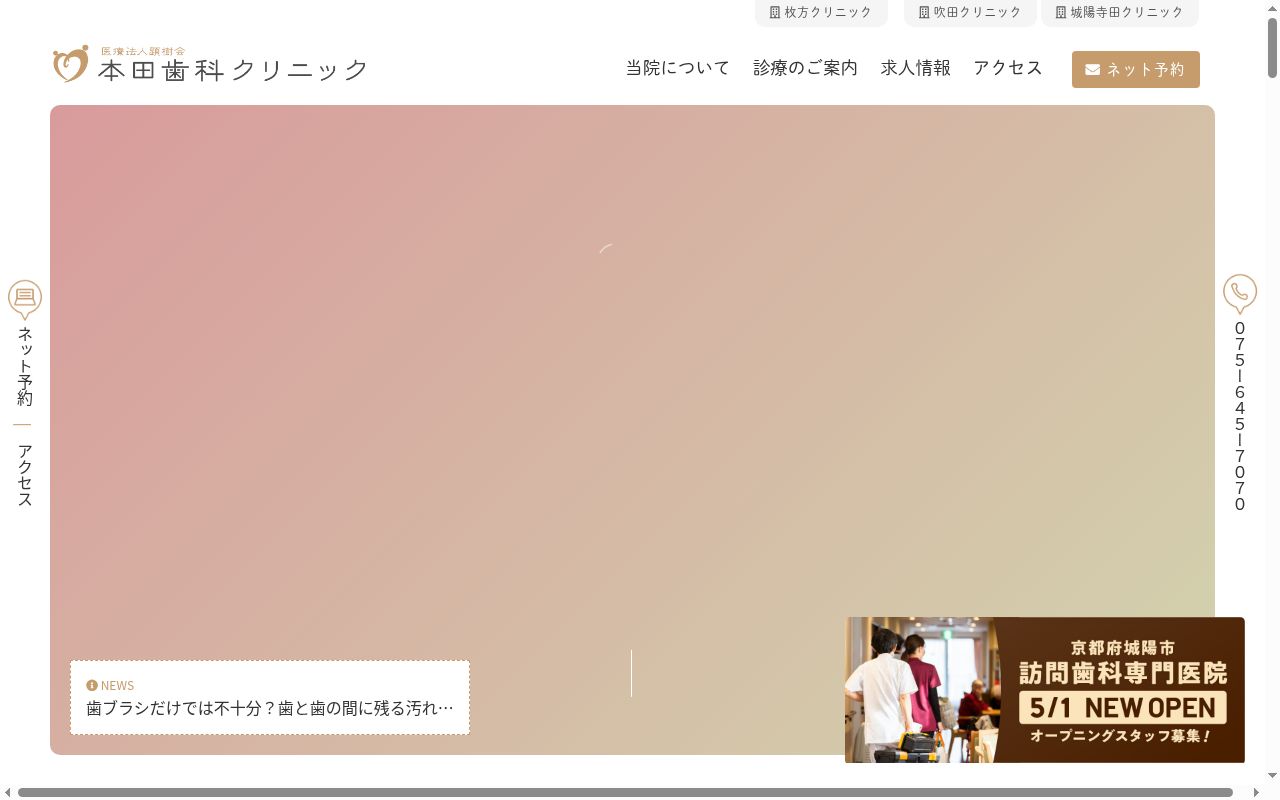The width and height of the screenshot is (1280, 800).
Task: Click the horizontal scrollbar thumb
Action: [625, 793]
